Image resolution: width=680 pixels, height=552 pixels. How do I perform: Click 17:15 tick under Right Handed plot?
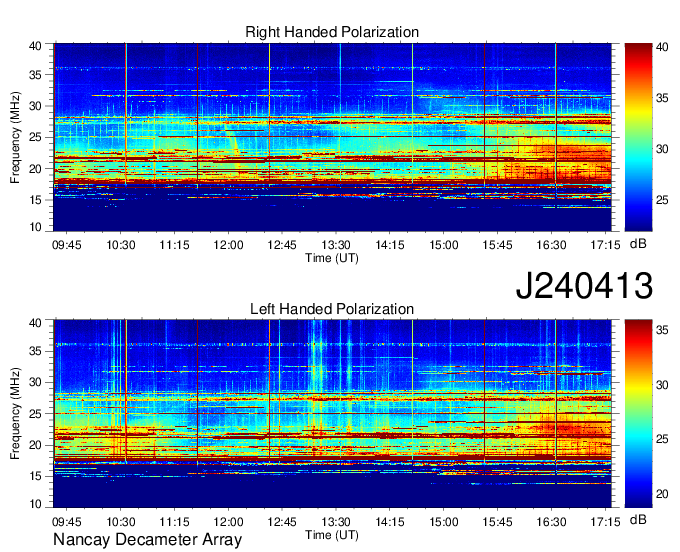(x=605, y=245)
